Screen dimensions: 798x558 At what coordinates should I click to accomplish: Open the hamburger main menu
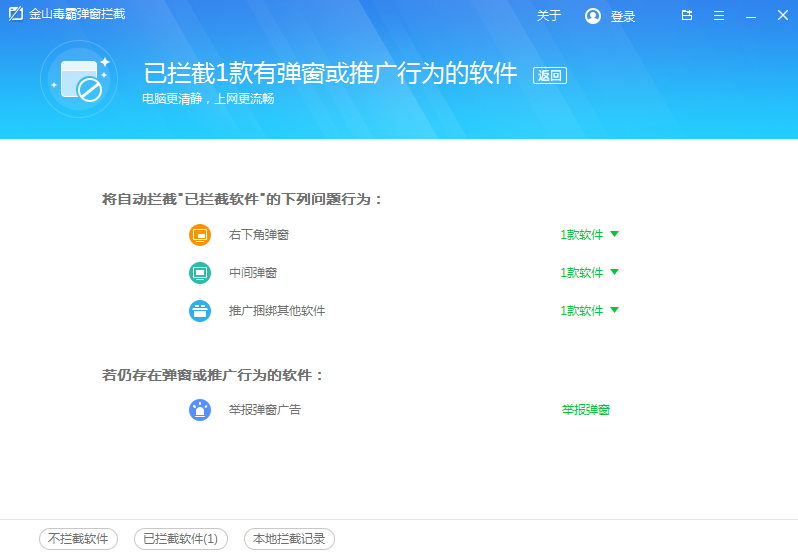[x=719, y=16]
